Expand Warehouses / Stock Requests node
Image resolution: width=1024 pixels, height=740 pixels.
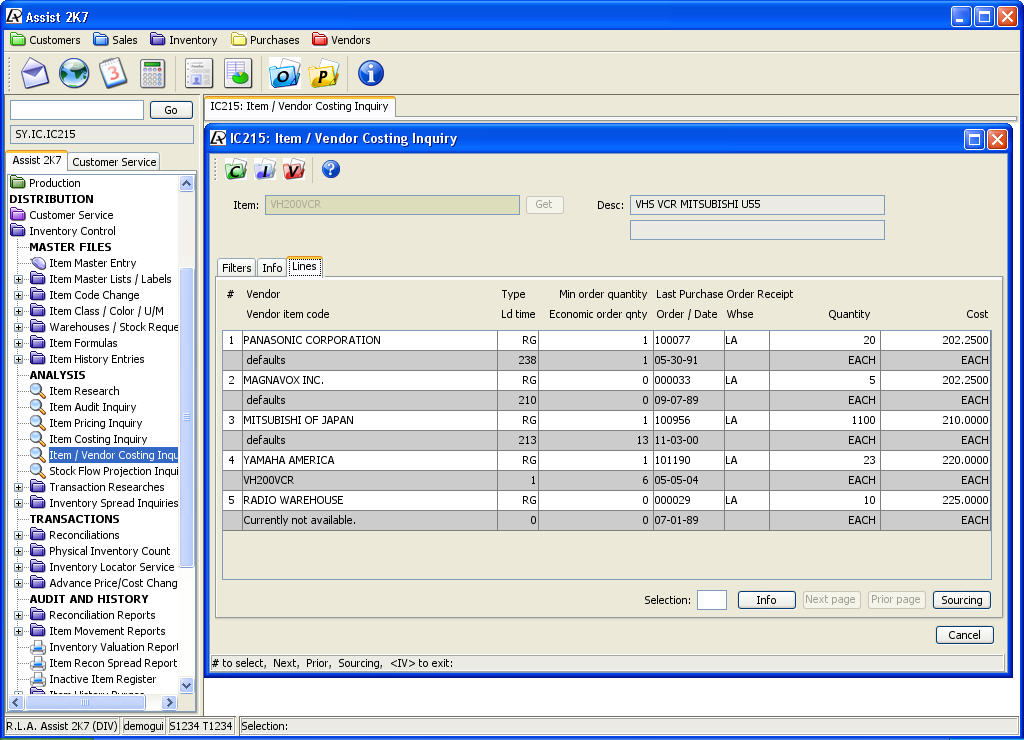(x=18, y=327)
